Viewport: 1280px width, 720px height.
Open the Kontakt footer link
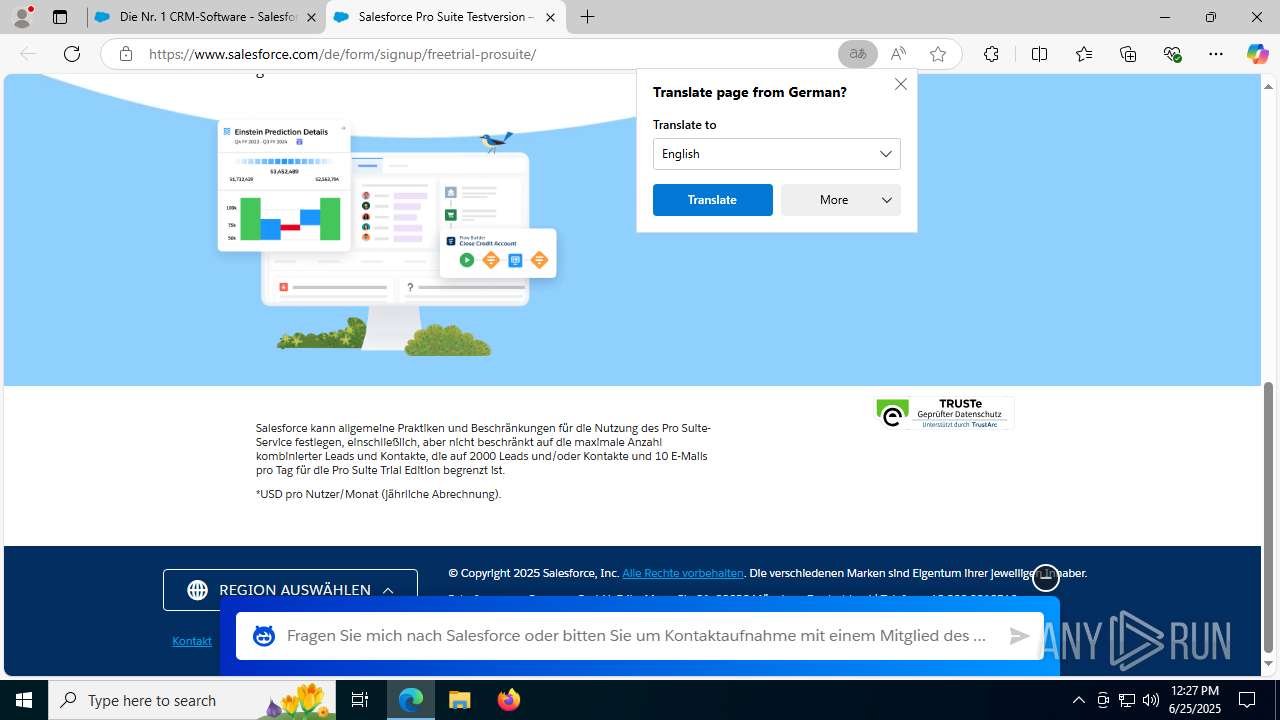pyautogui.click(x=192, y=641)
